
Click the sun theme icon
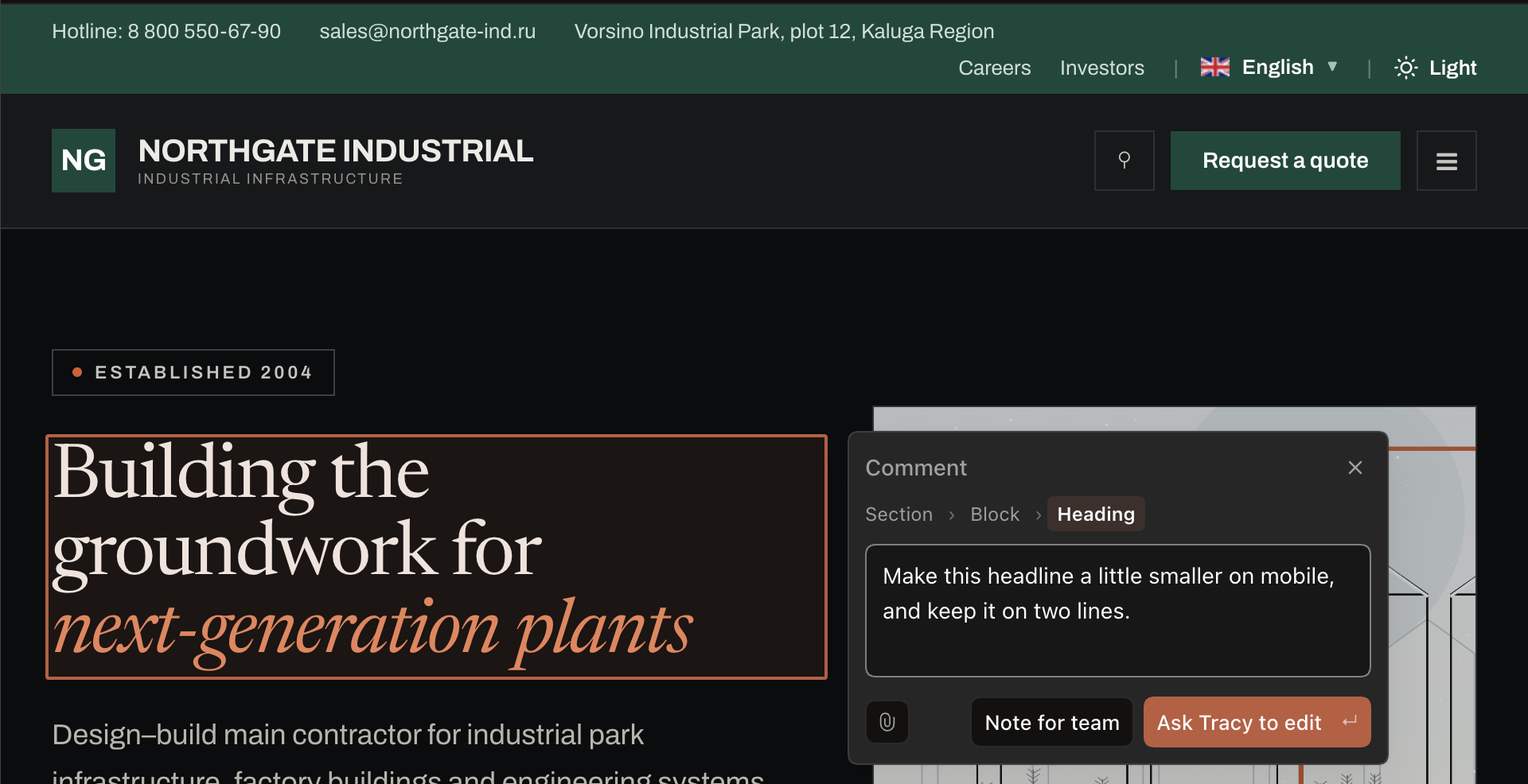(x=1406, y=67)
